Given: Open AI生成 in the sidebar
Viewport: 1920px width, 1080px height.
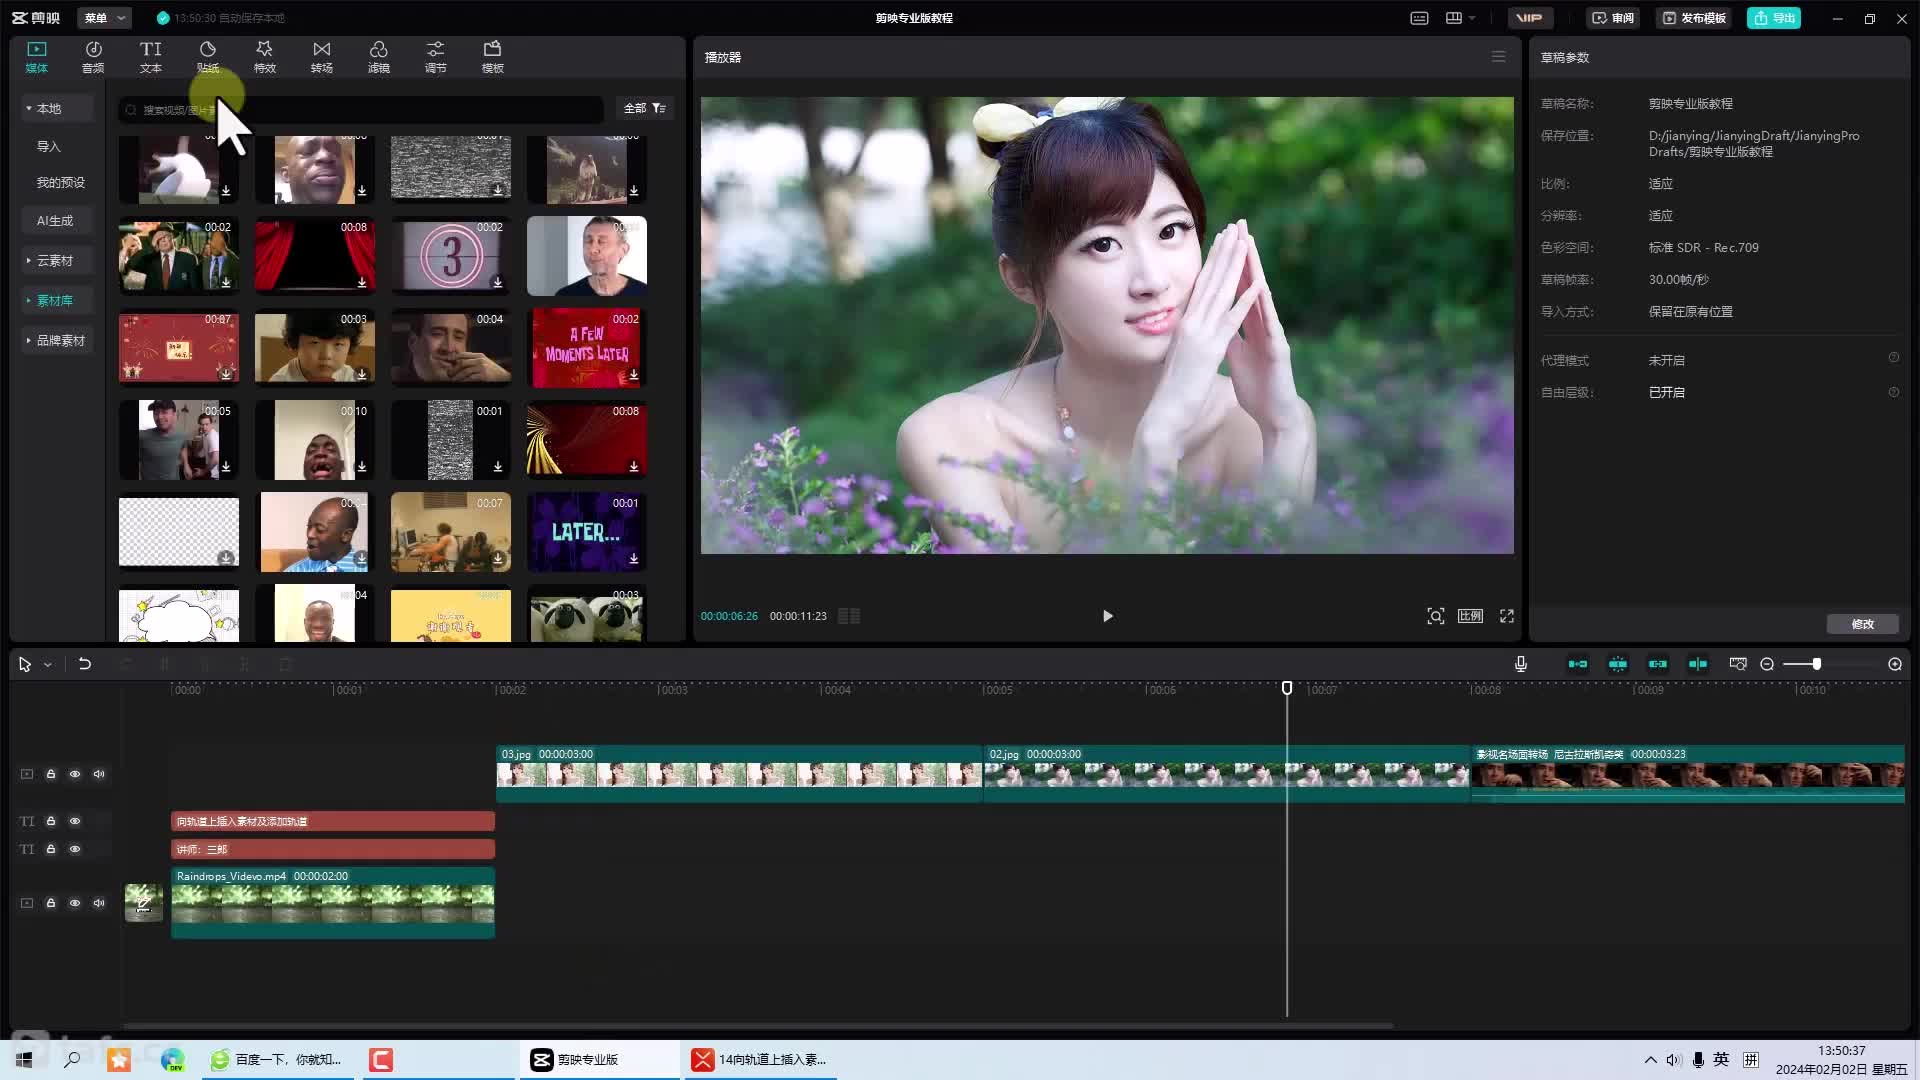Looking at the screenshot, I should point(55,220).
